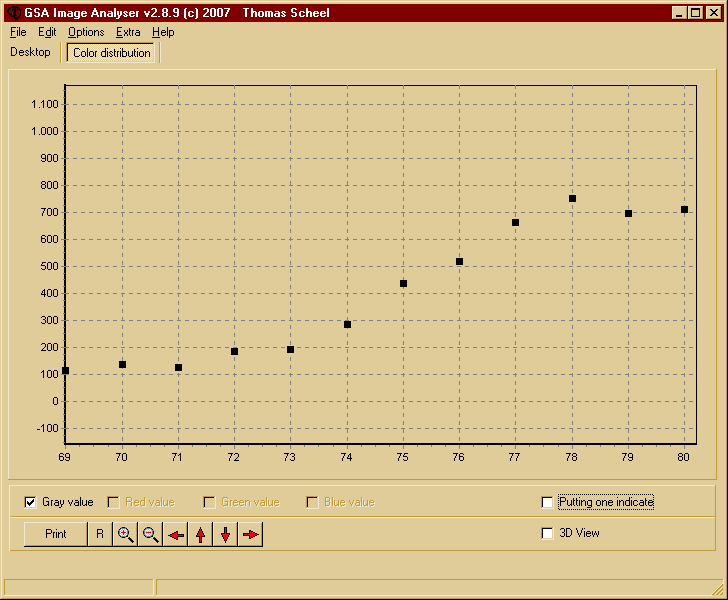The image size is (728, 600).
Task: Maximize the GSA Image Analyser window
Action: pos(696,13)
